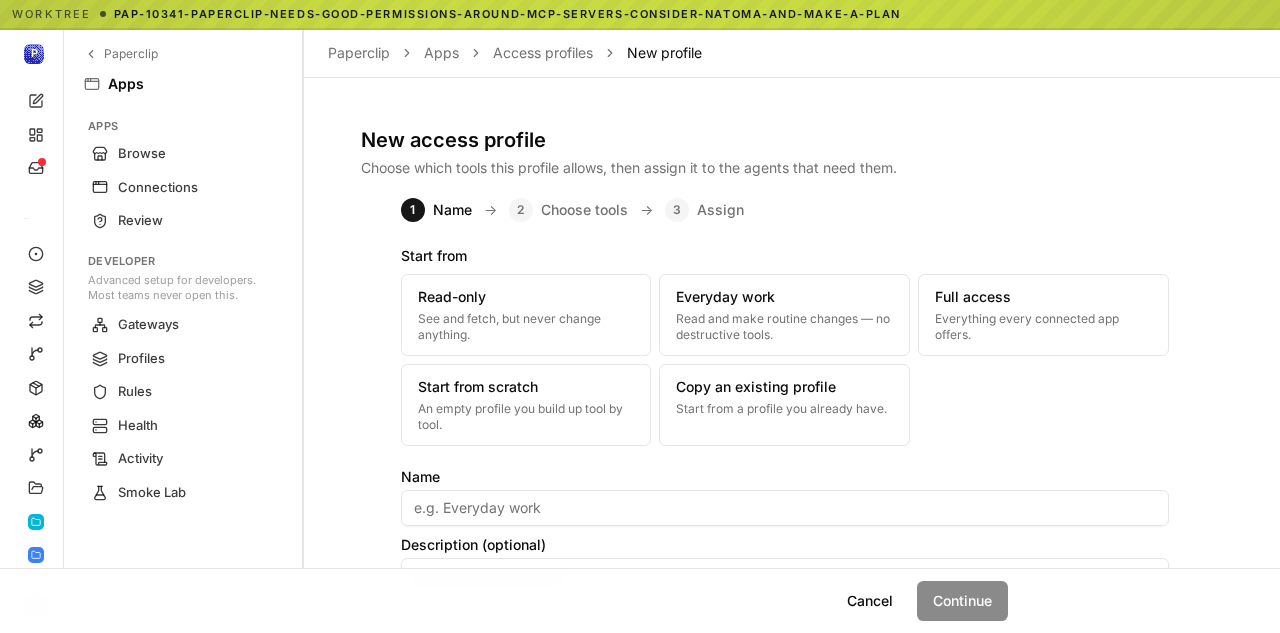Go back via Paperclip chevron link
1280x633 pixels.
tap(122, 54)
